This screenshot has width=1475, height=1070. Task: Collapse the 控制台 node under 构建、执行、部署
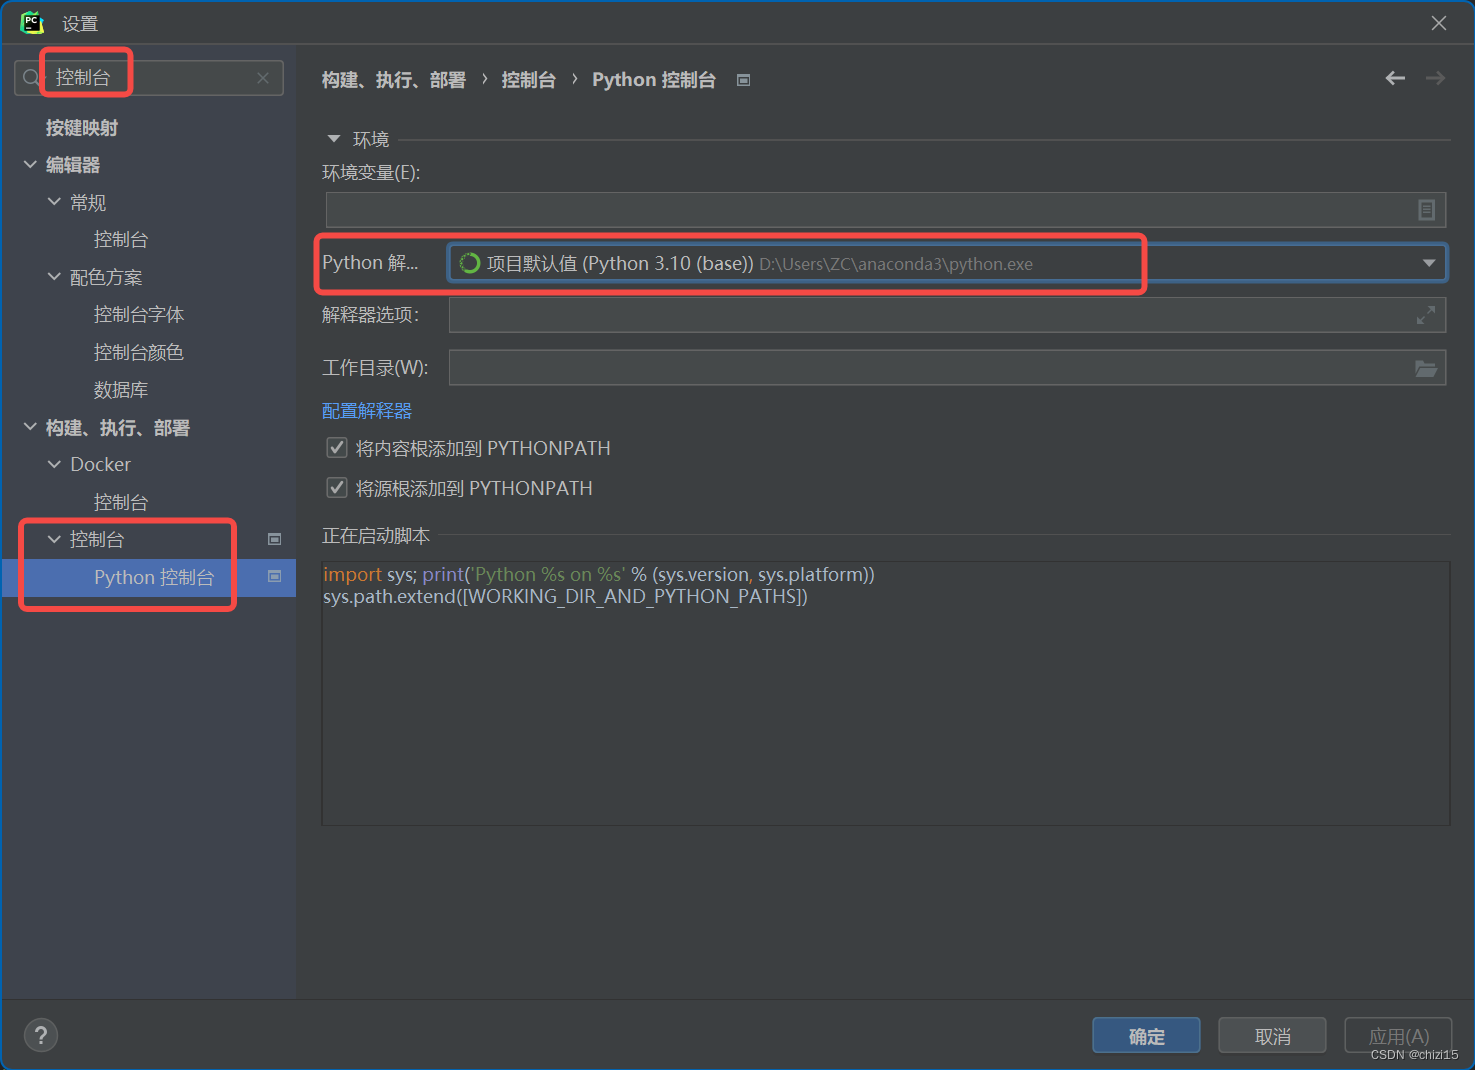[54, 539]
